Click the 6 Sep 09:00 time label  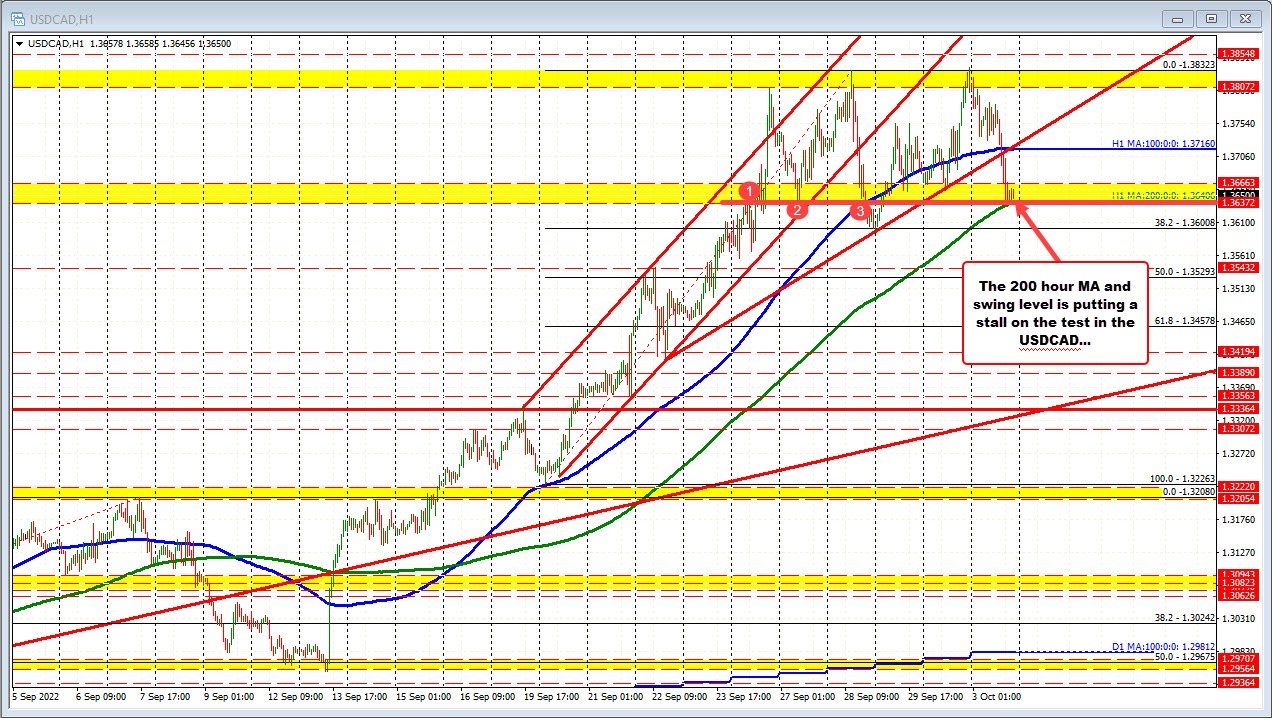(102, 697)
